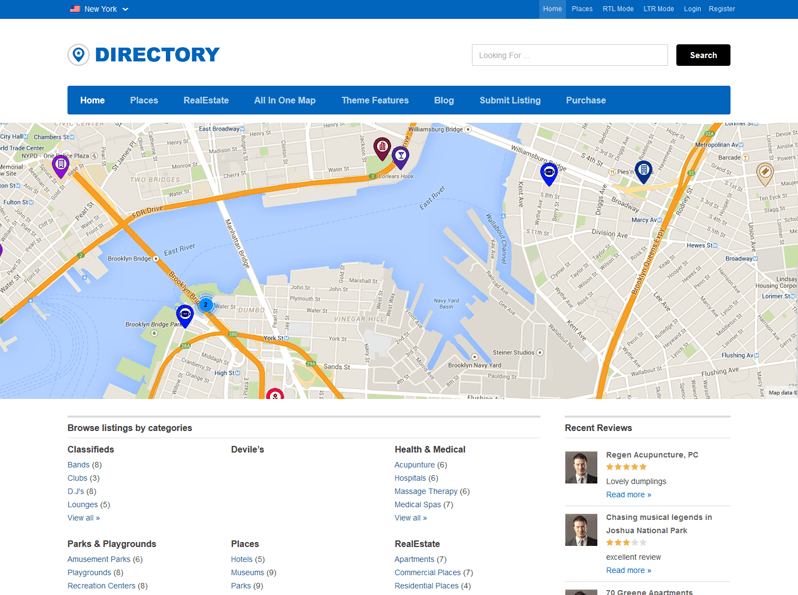Click red marker at bottom of map

coord(275,394)
